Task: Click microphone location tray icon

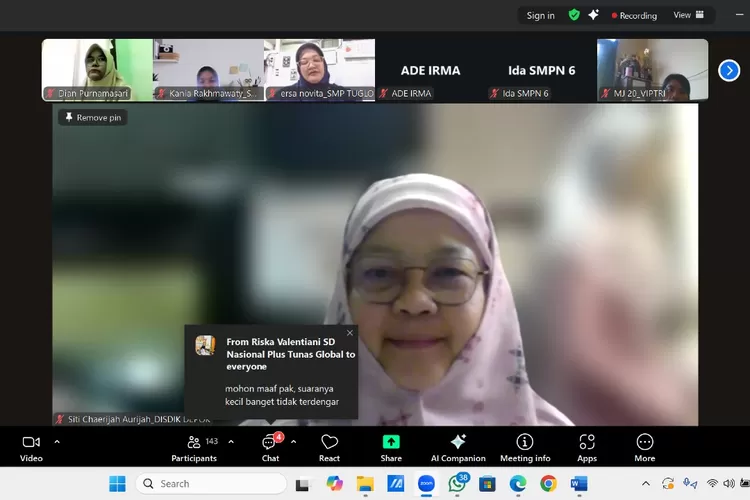Action: (x=689, y=483)
